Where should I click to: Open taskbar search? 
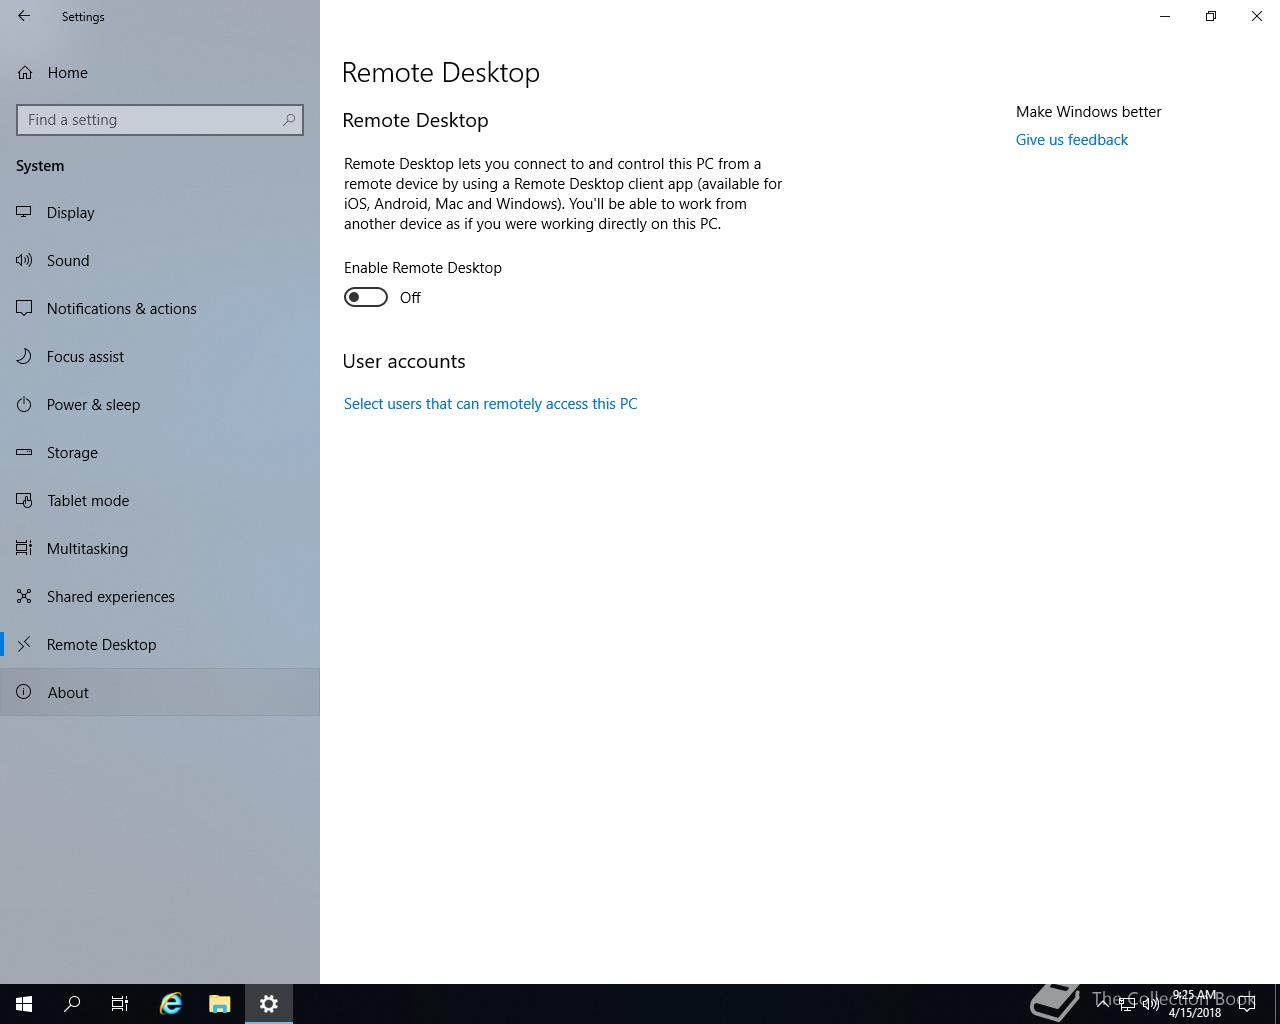coord(72,1004)
